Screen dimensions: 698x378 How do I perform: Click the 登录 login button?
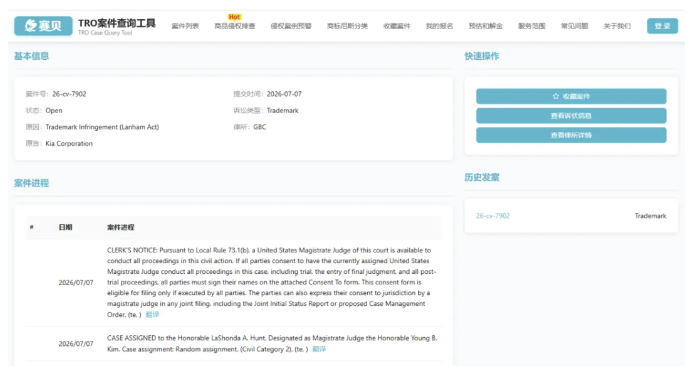tap(662, 26)
